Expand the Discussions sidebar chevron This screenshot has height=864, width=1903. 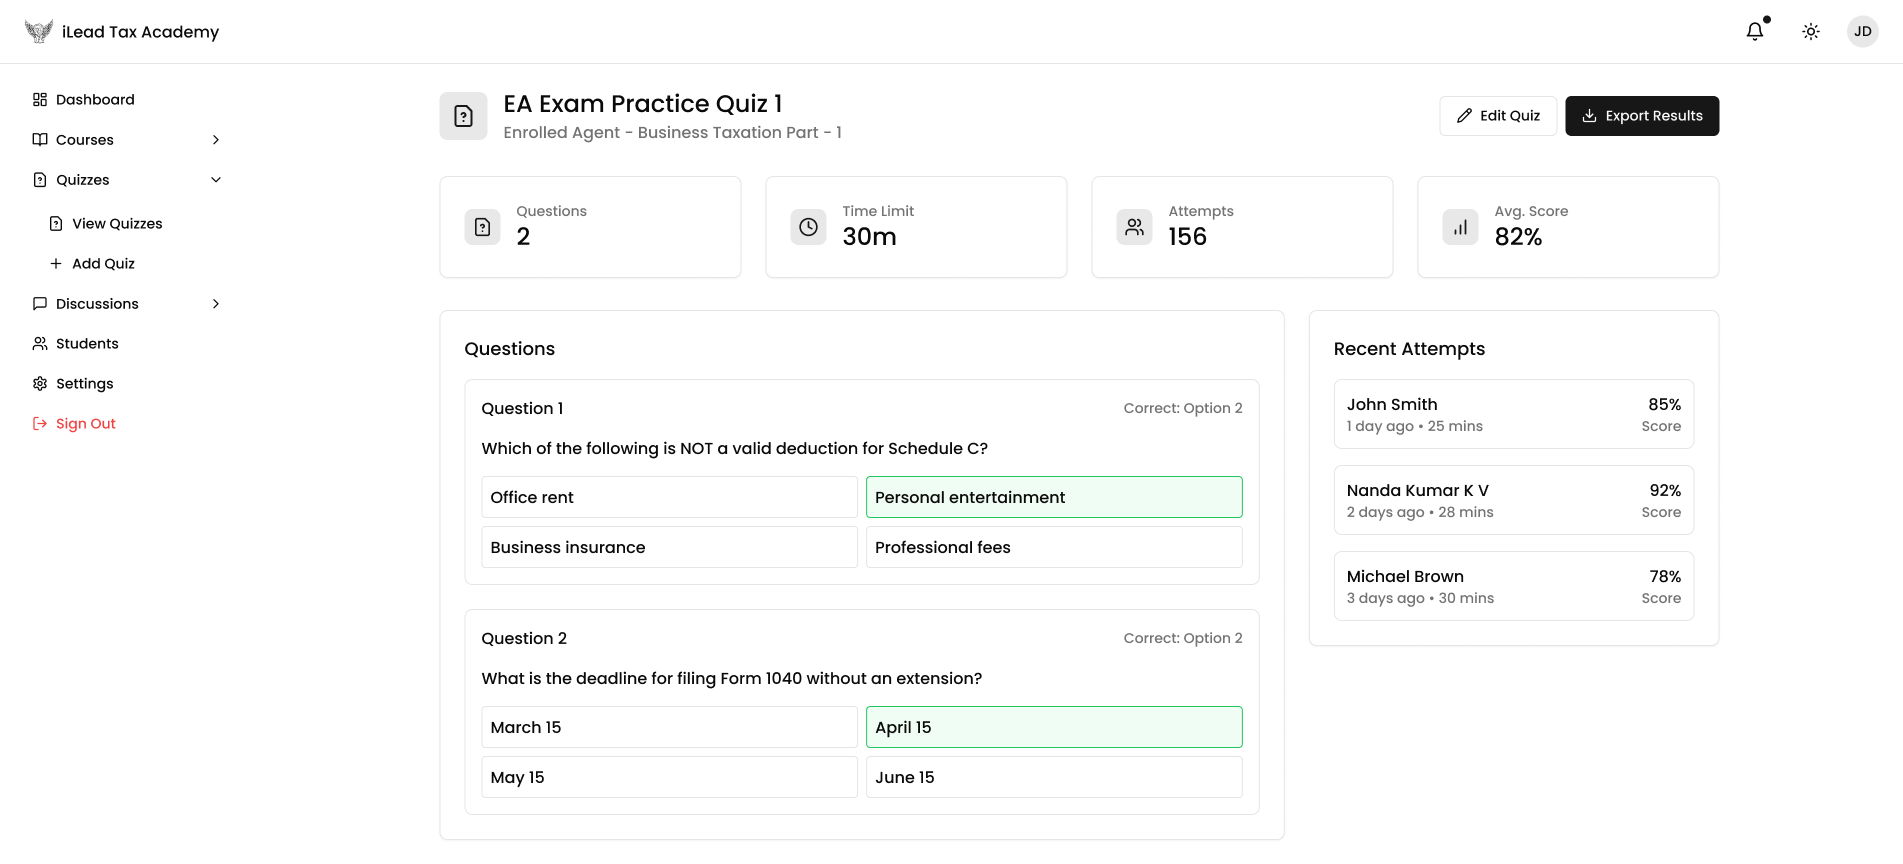click(x=216, y=304)
